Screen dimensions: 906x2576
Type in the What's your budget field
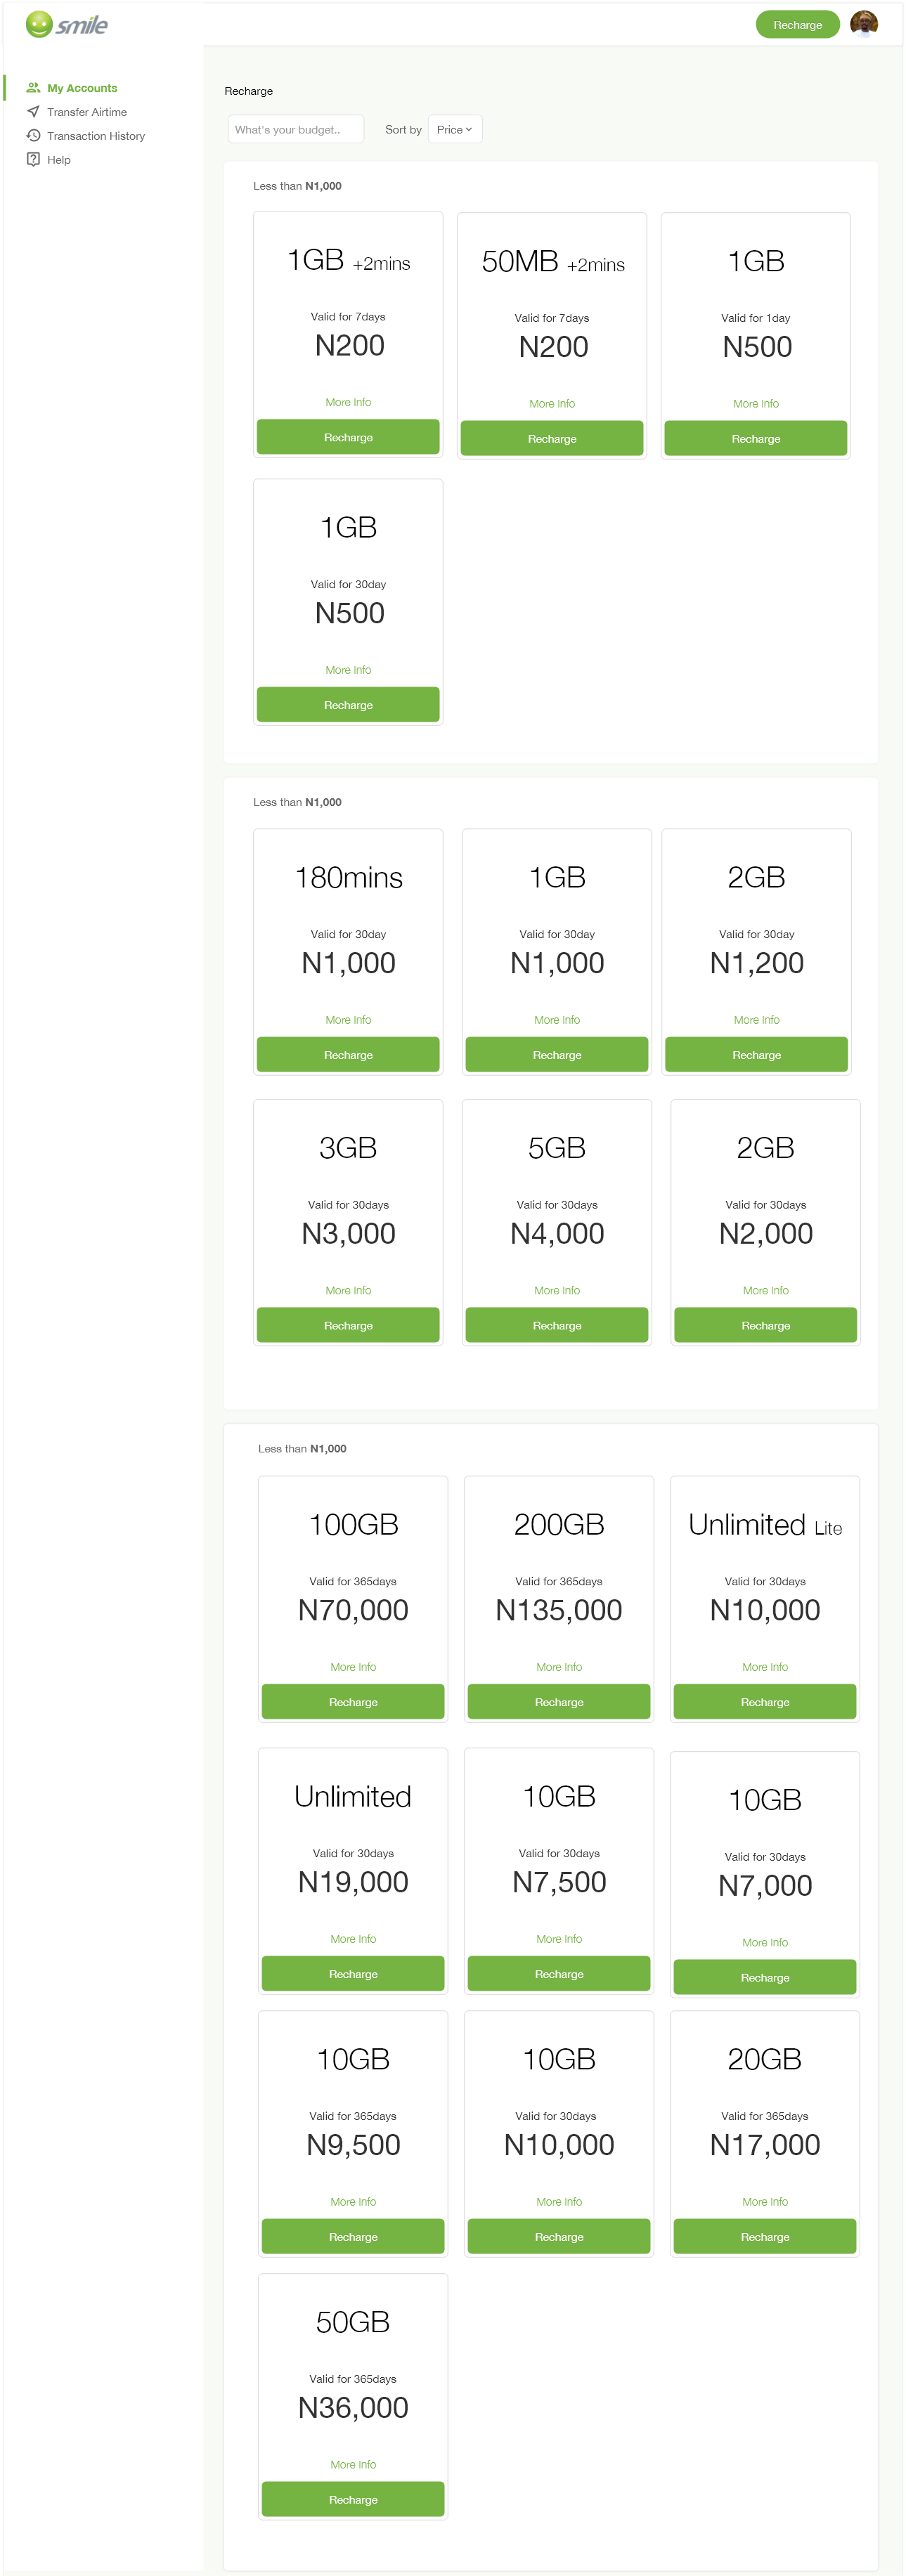295,130
